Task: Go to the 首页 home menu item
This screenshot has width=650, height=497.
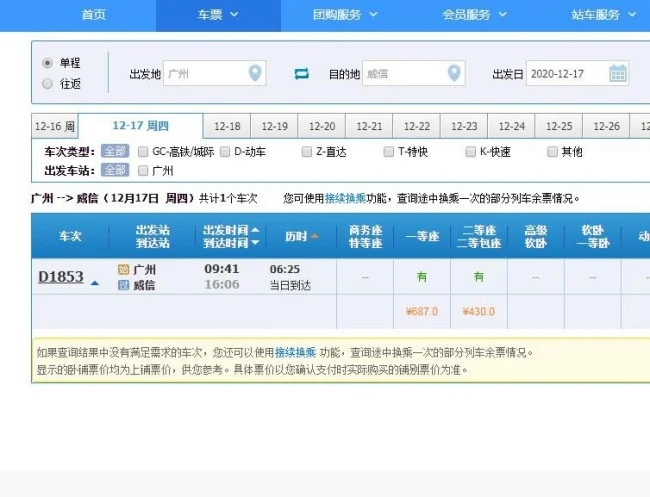Action: (94, 15)
